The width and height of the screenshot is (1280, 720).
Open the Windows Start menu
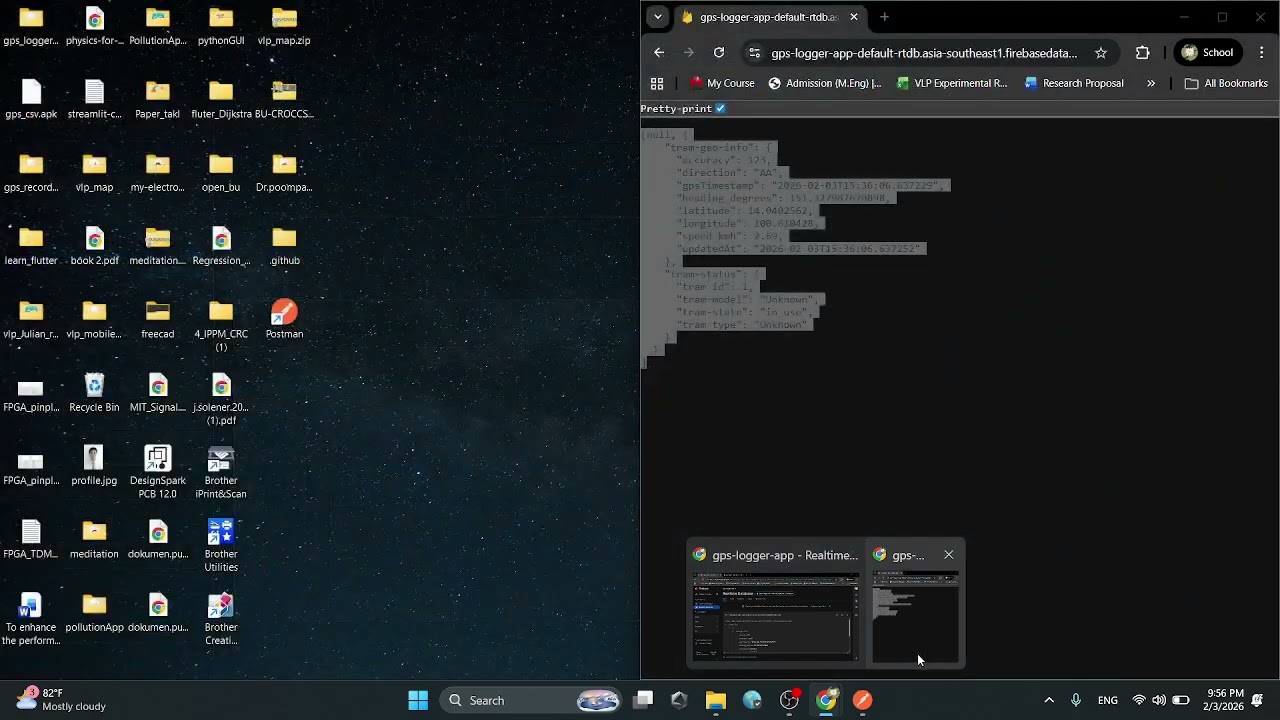(418, 700)
